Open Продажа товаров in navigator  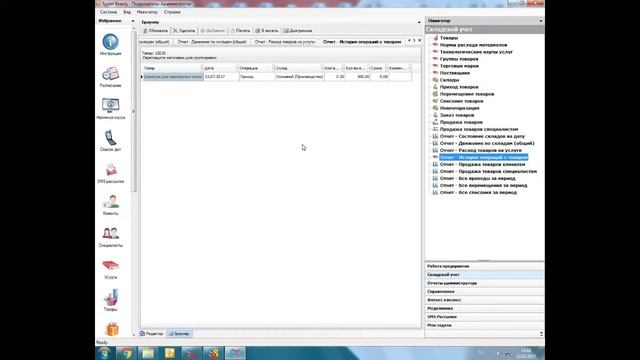pos(461,122)
